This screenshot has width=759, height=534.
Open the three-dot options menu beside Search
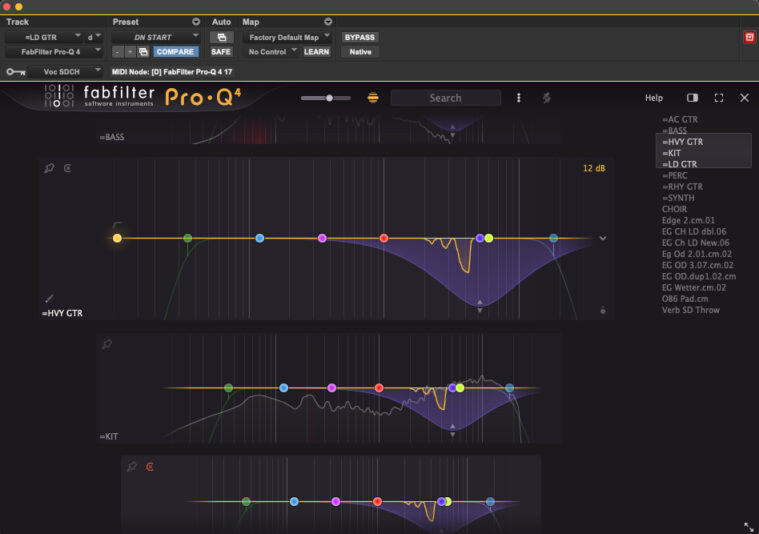[x=518, y=98]
